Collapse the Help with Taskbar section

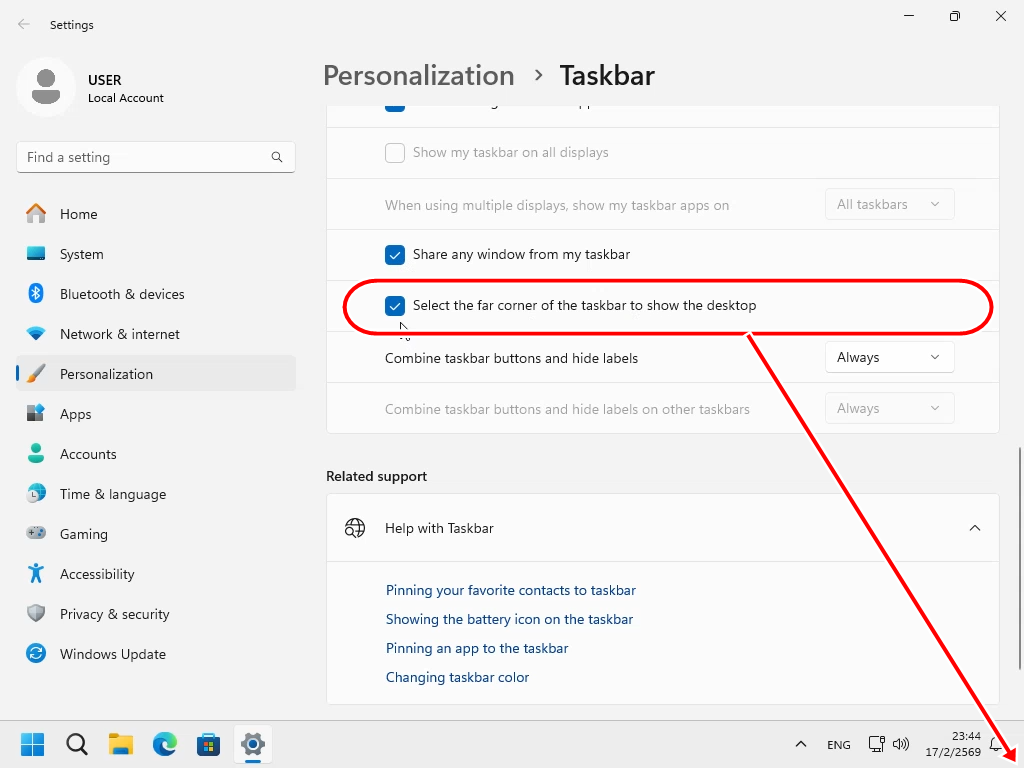(x=974, y=528)
